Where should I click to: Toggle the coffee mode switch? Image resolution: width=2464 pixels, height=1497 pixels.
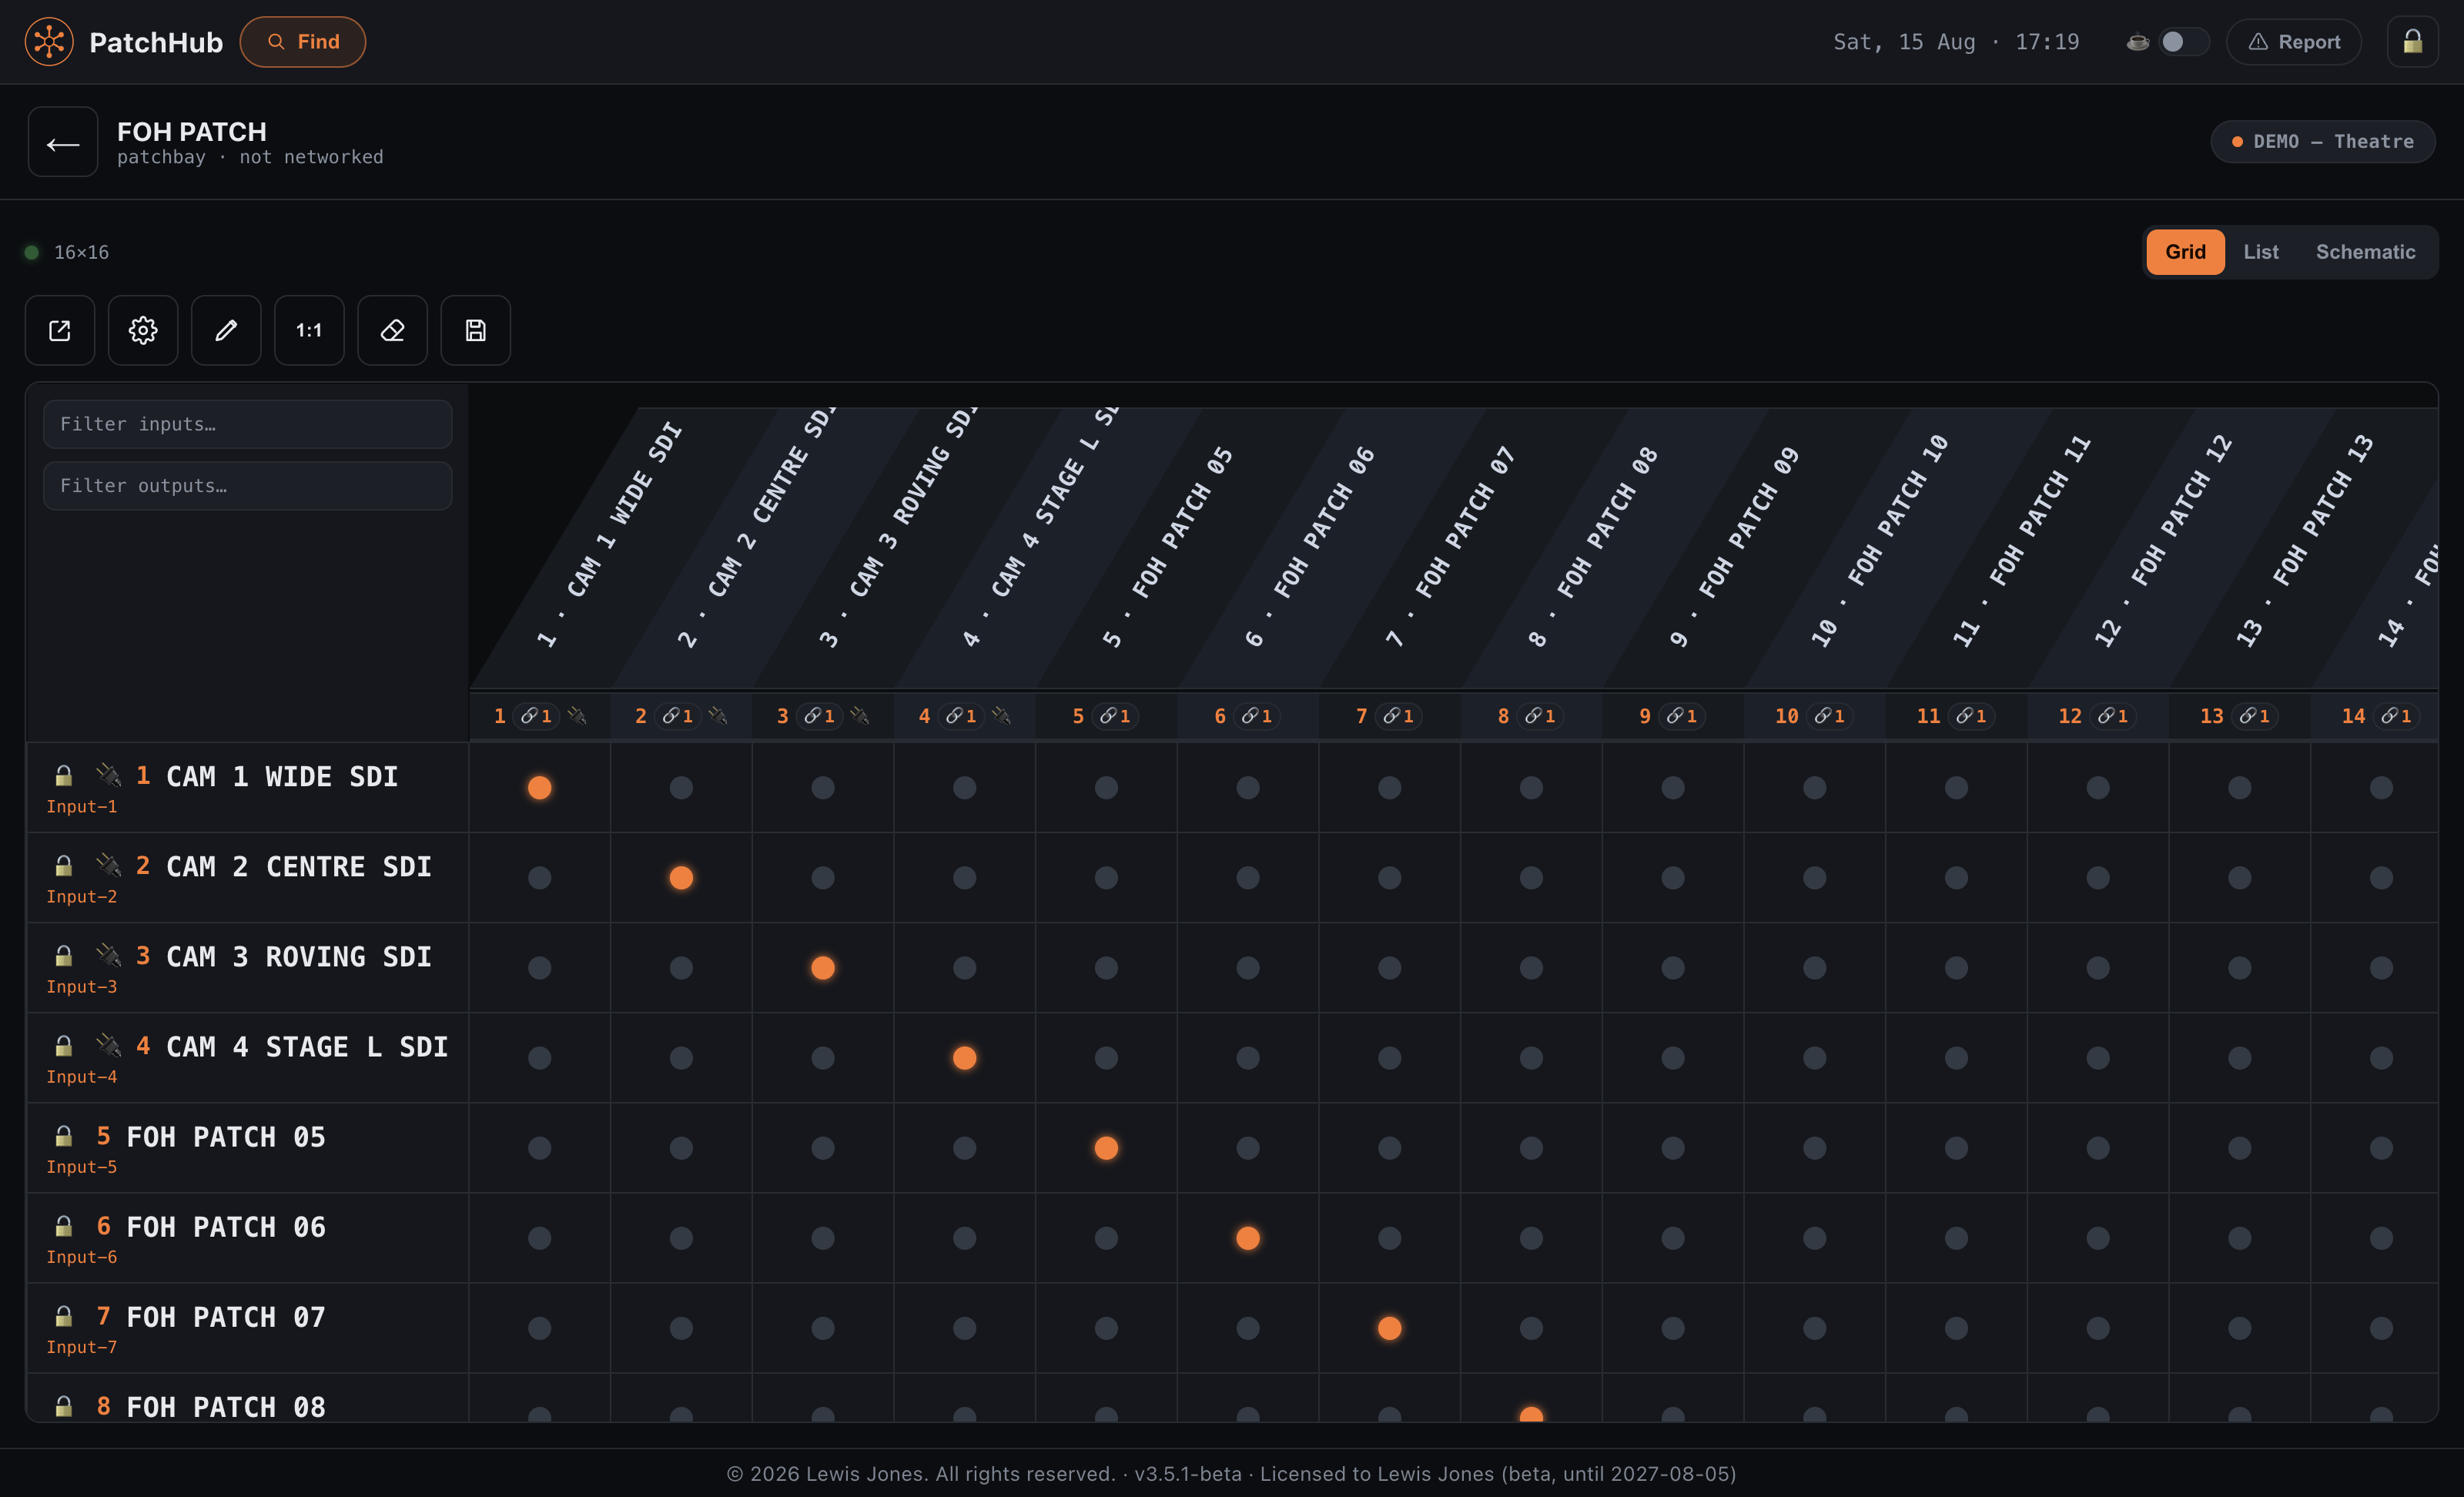pos(2183,42)
